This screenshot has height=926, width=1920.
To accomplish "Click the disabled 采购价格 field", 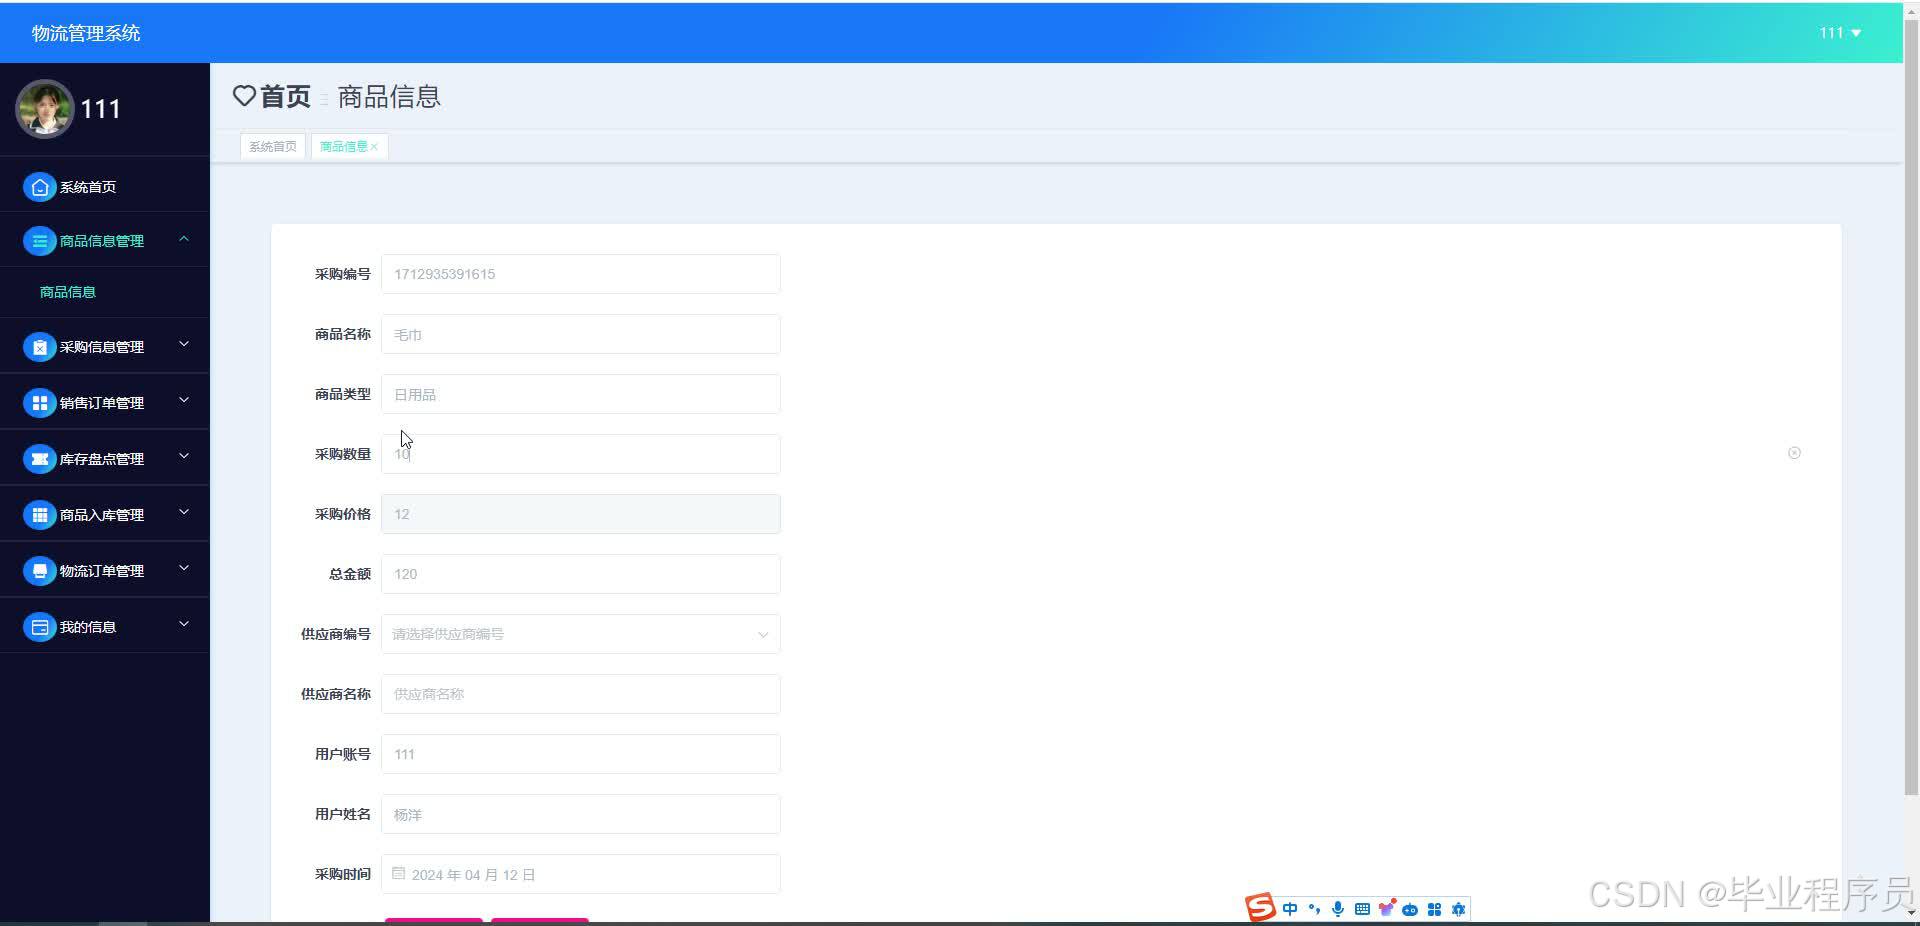I will [580, 514].
